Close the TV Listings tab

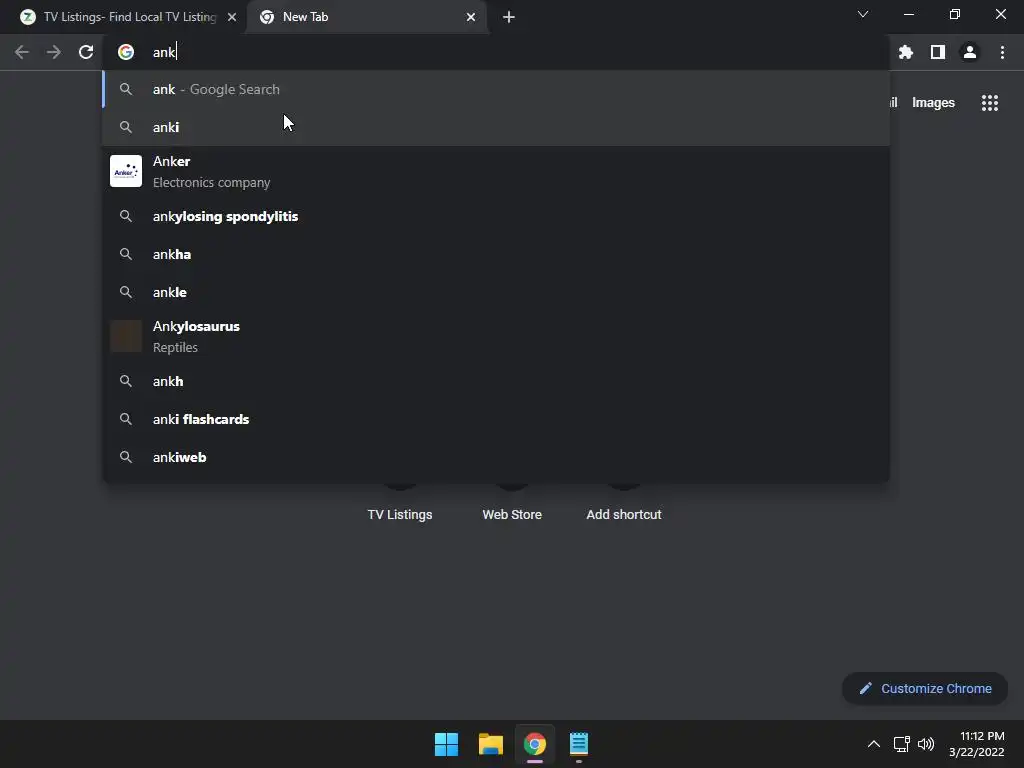(x=232, y=17)
